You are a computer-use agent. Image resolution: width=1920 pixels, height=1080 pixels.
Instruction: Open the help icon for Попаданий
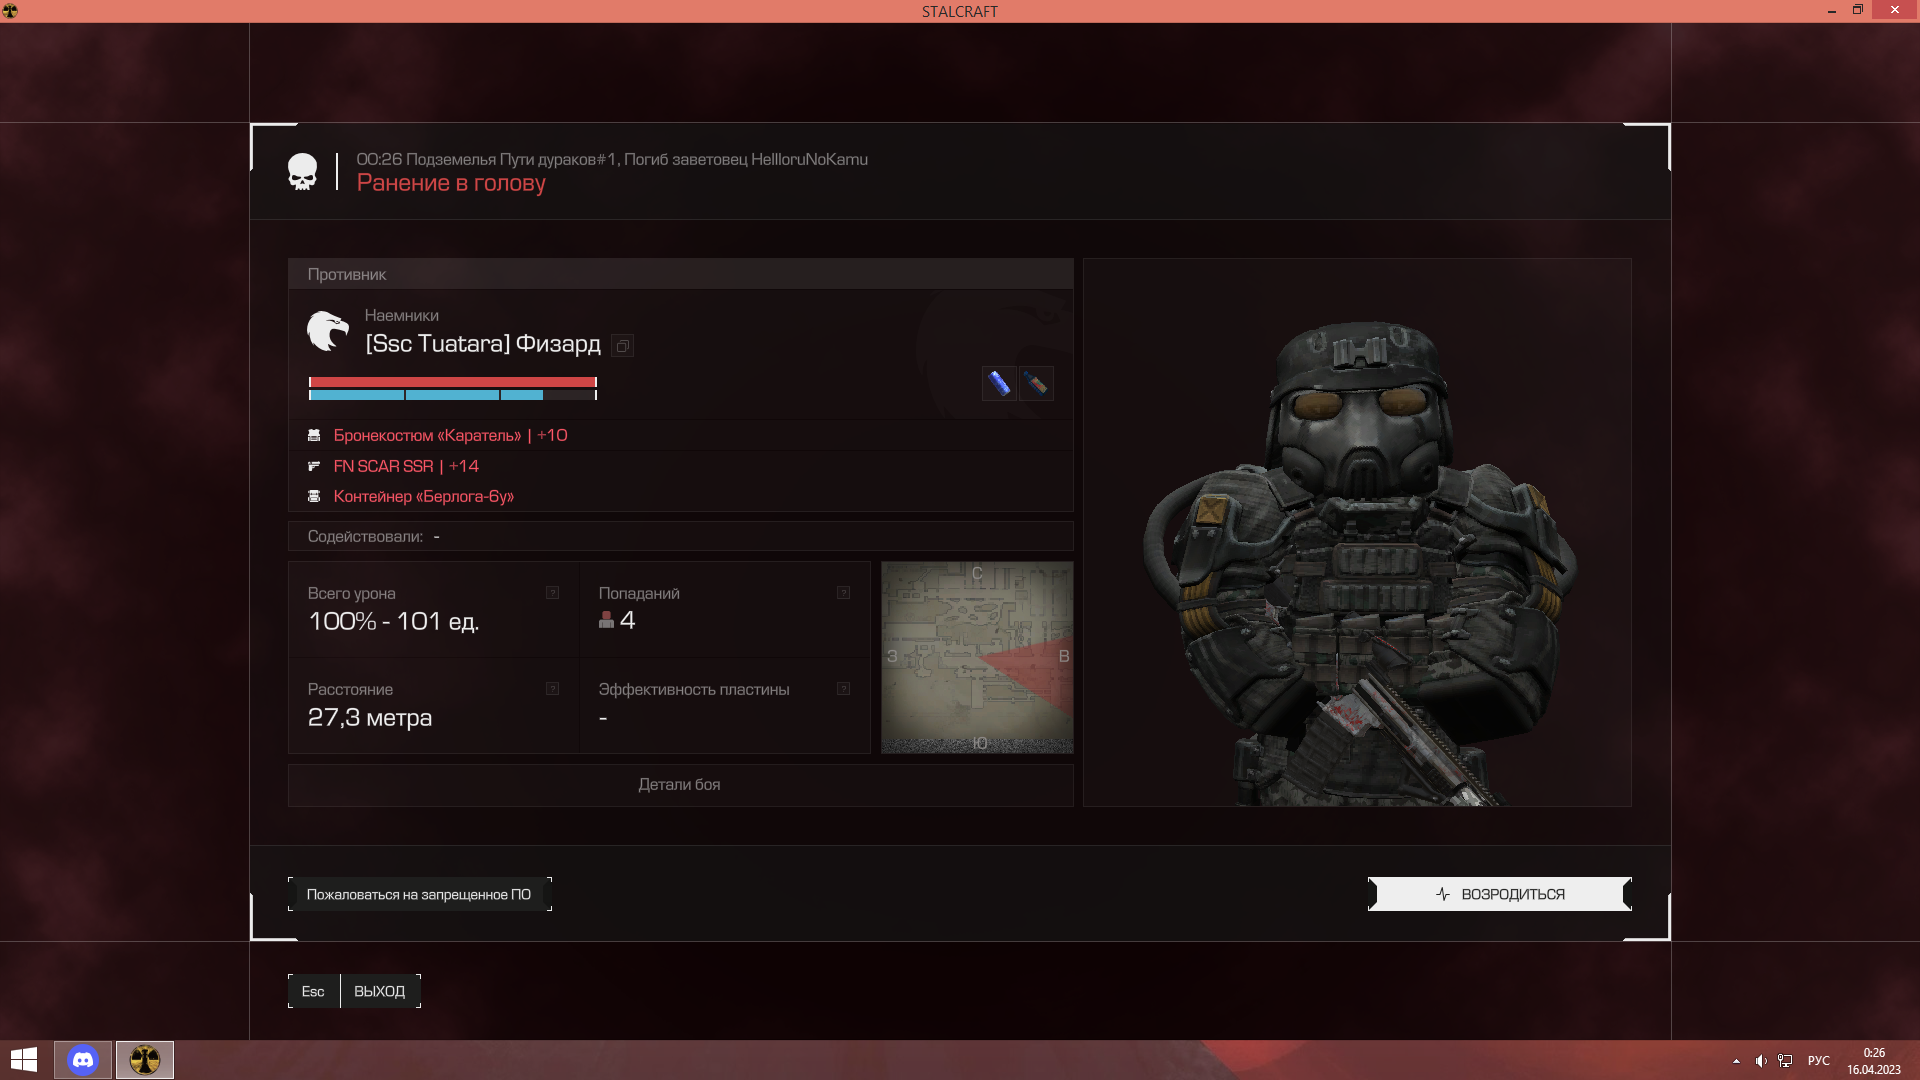[843, 593]
